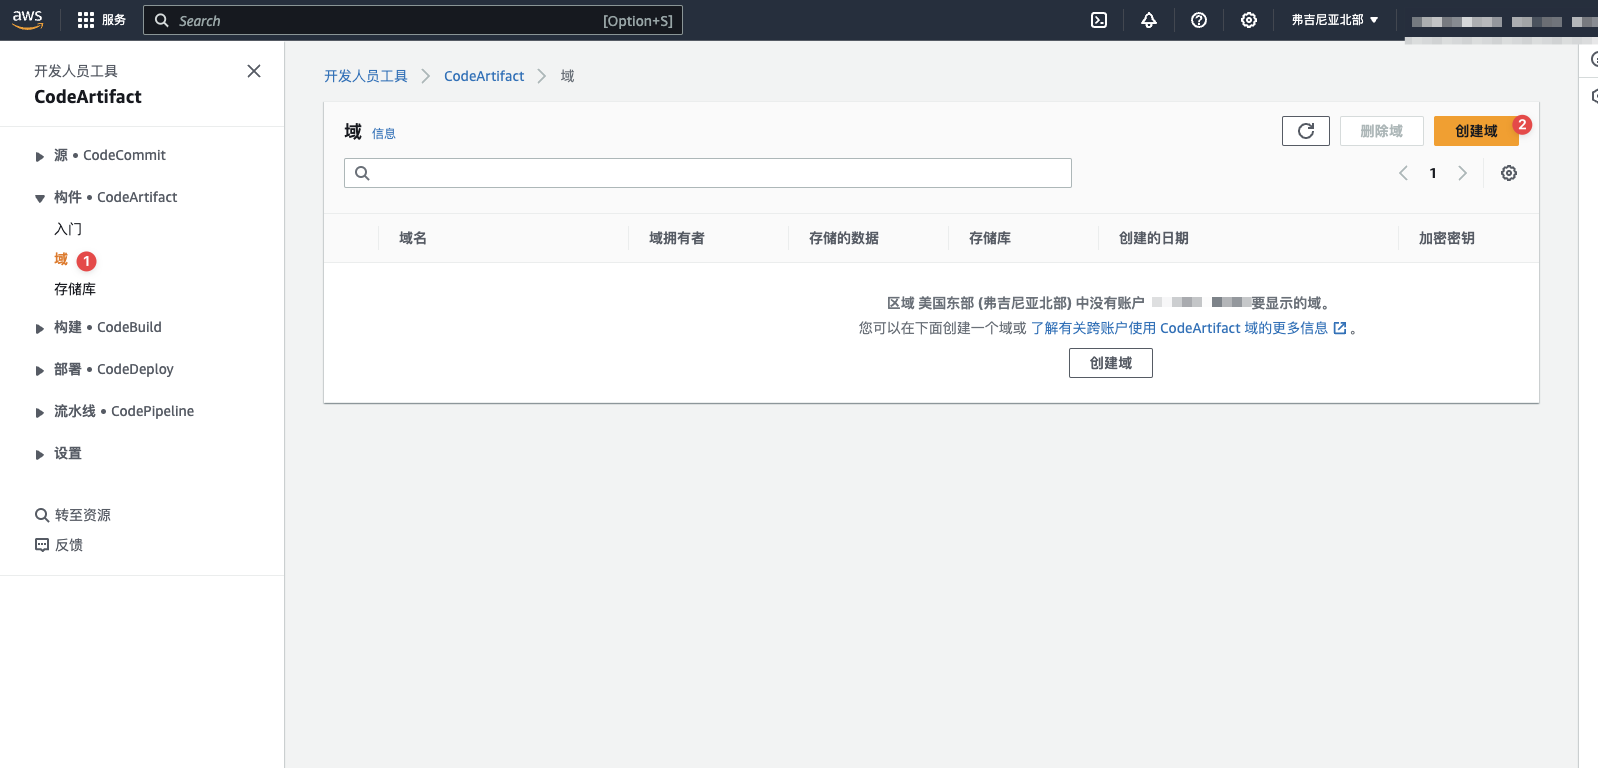Click 存储库 column header

coord(990,238)
